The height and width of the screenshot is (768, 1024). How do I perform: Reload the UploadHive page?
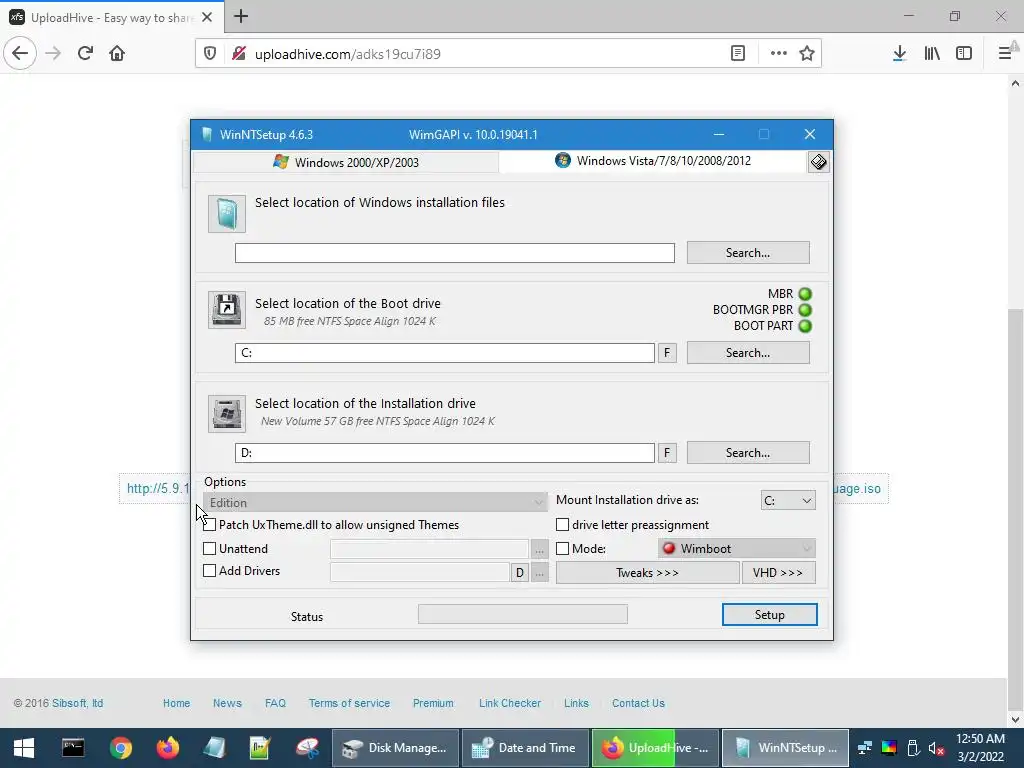pos(85,53)
